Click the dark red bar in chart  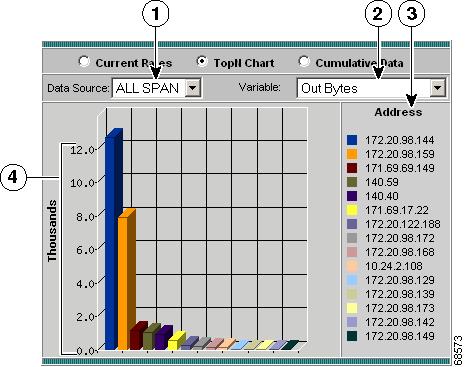tap(136, 337)
